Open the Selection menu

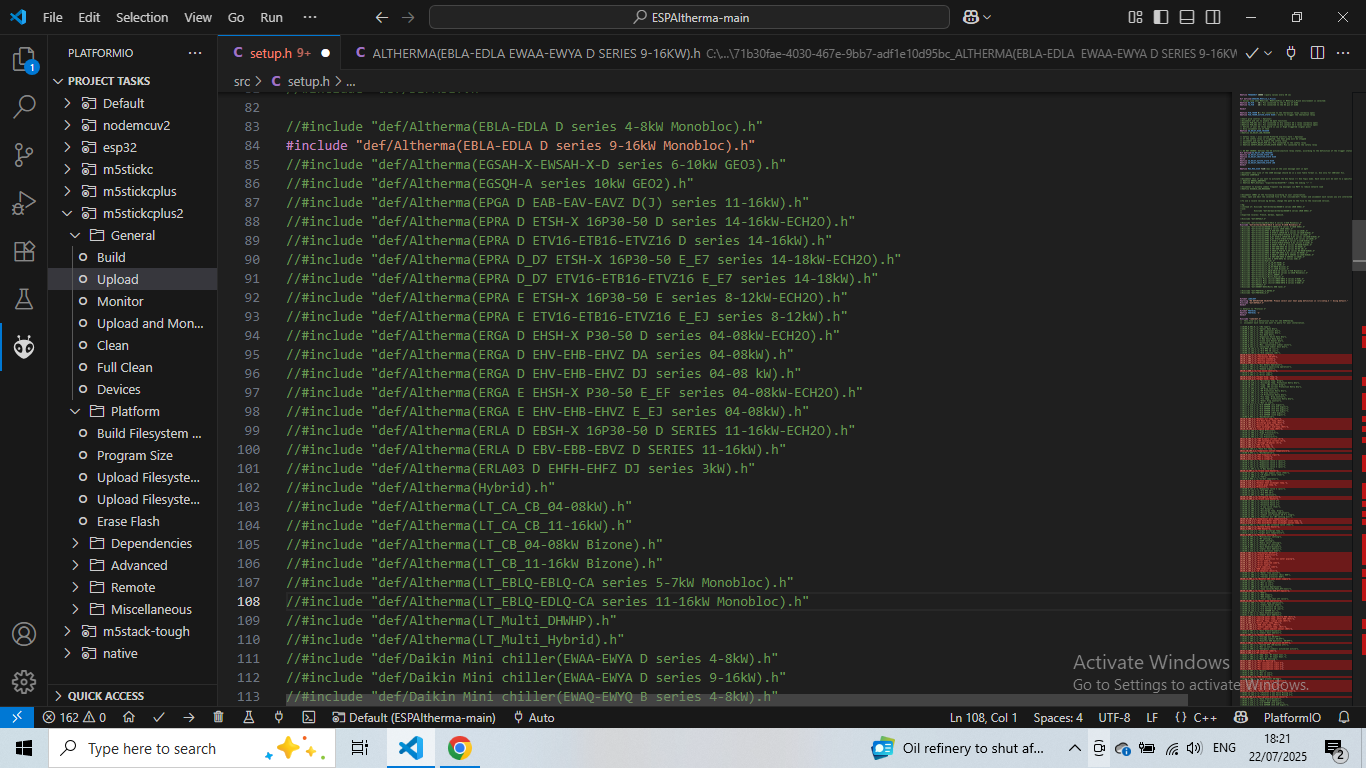[142, 17]
